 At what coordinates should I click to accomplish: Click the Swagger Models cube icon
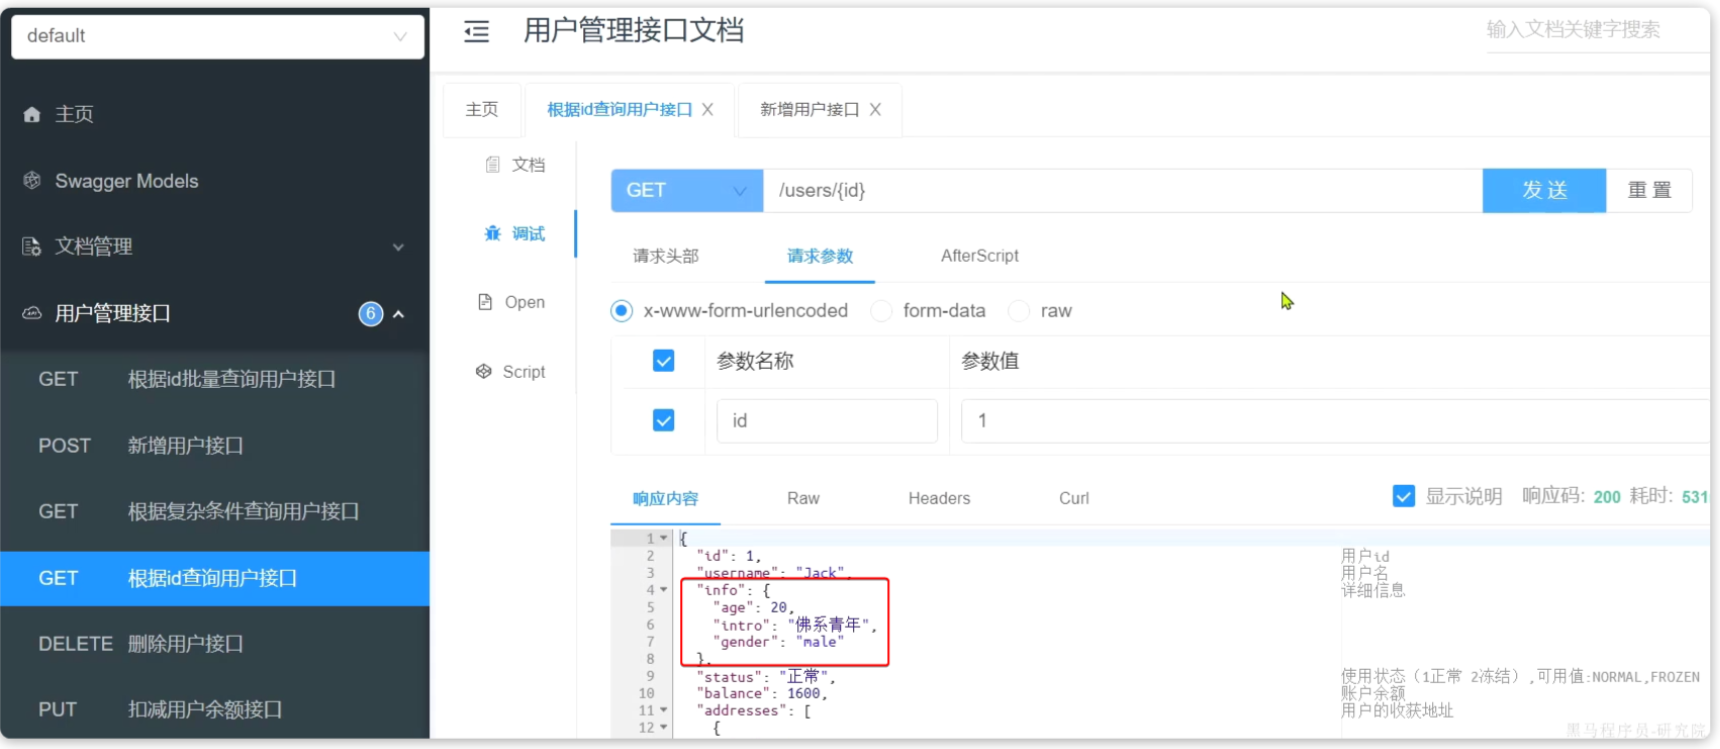coord(32,181)
